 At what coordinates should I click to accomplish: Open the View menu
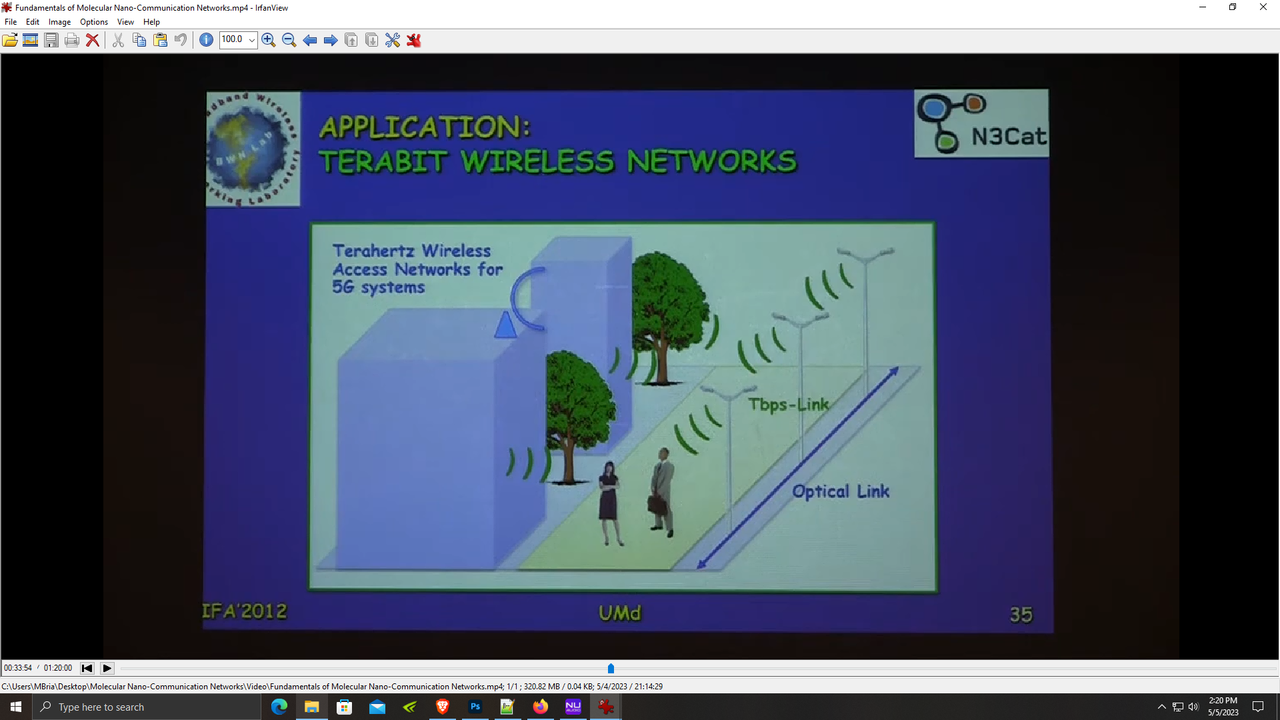click(125, 22)
